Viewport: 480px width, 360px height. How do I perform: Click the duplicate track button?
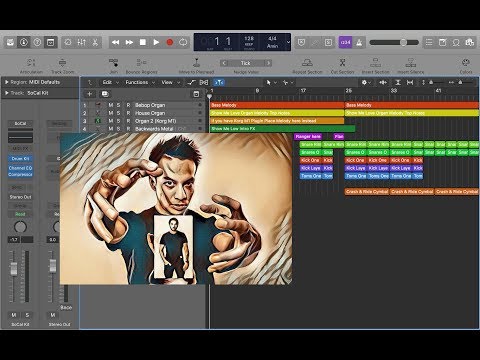(105, 94)
